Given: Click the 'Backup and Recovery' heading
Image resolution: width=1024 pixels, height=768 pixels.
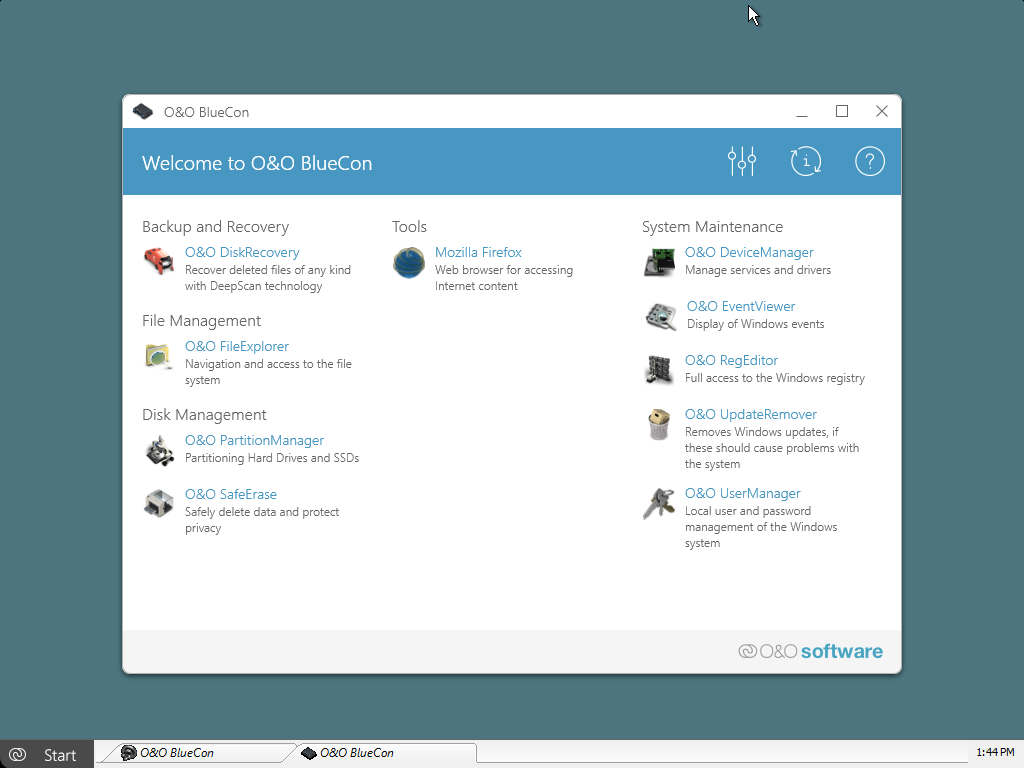Looking at the screenshot, I should click(216, 227).
